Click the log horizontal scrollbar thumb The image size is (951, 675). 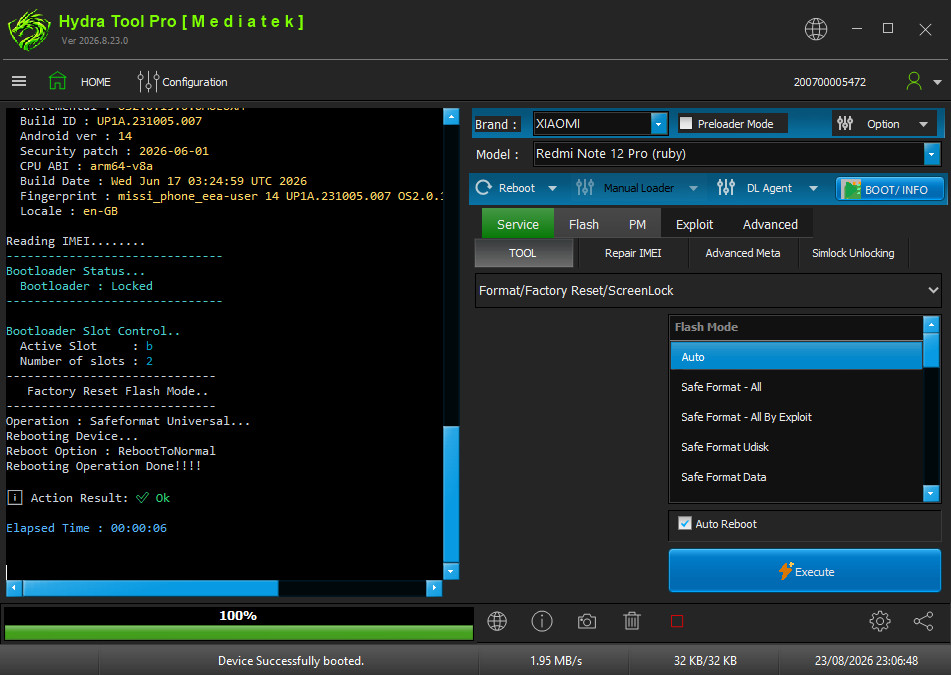150,588
